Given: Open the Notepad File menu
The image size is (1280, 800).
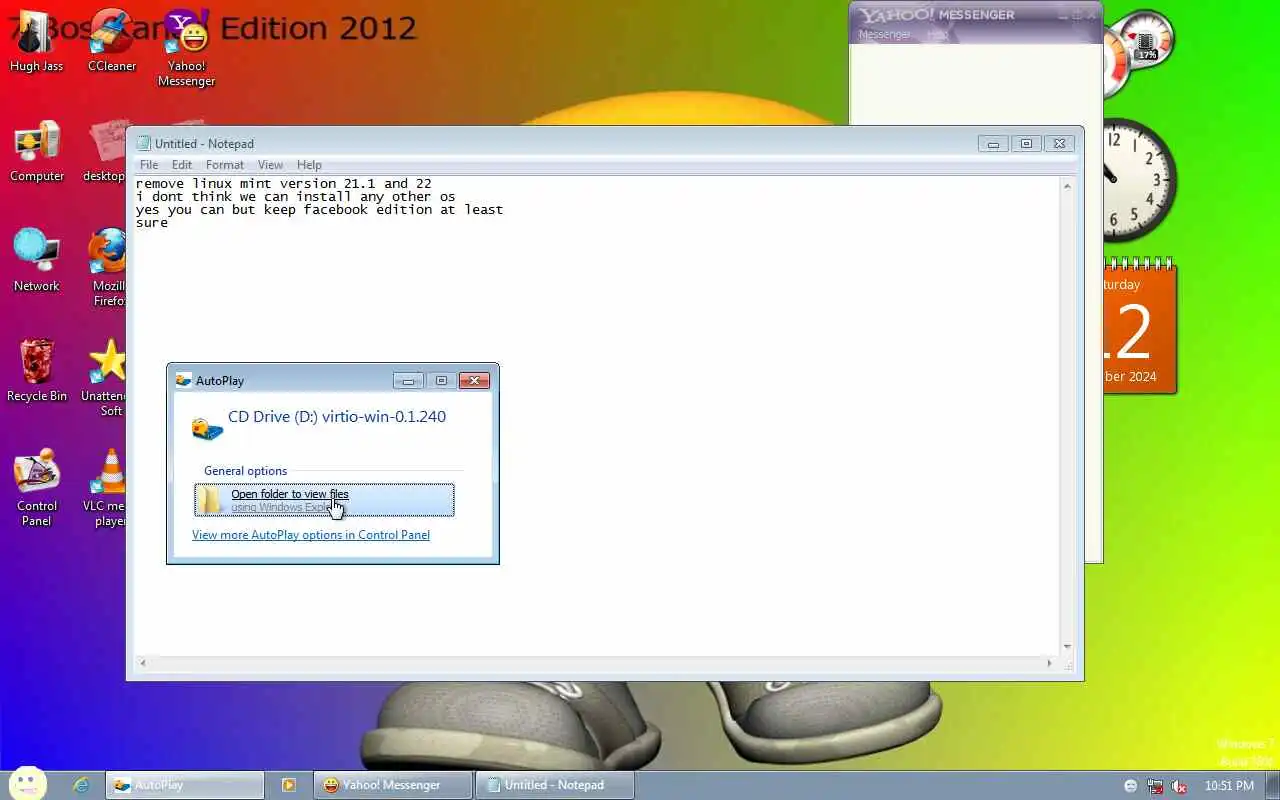Looking at the screenshot, I should [149, 165].
